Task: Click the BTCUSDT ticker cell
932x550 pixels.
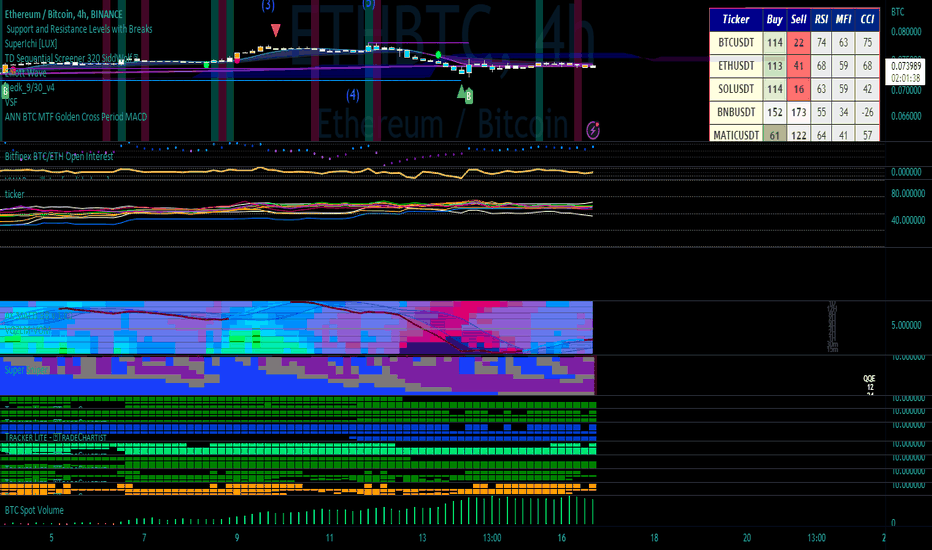Action: tap(736, 43)
